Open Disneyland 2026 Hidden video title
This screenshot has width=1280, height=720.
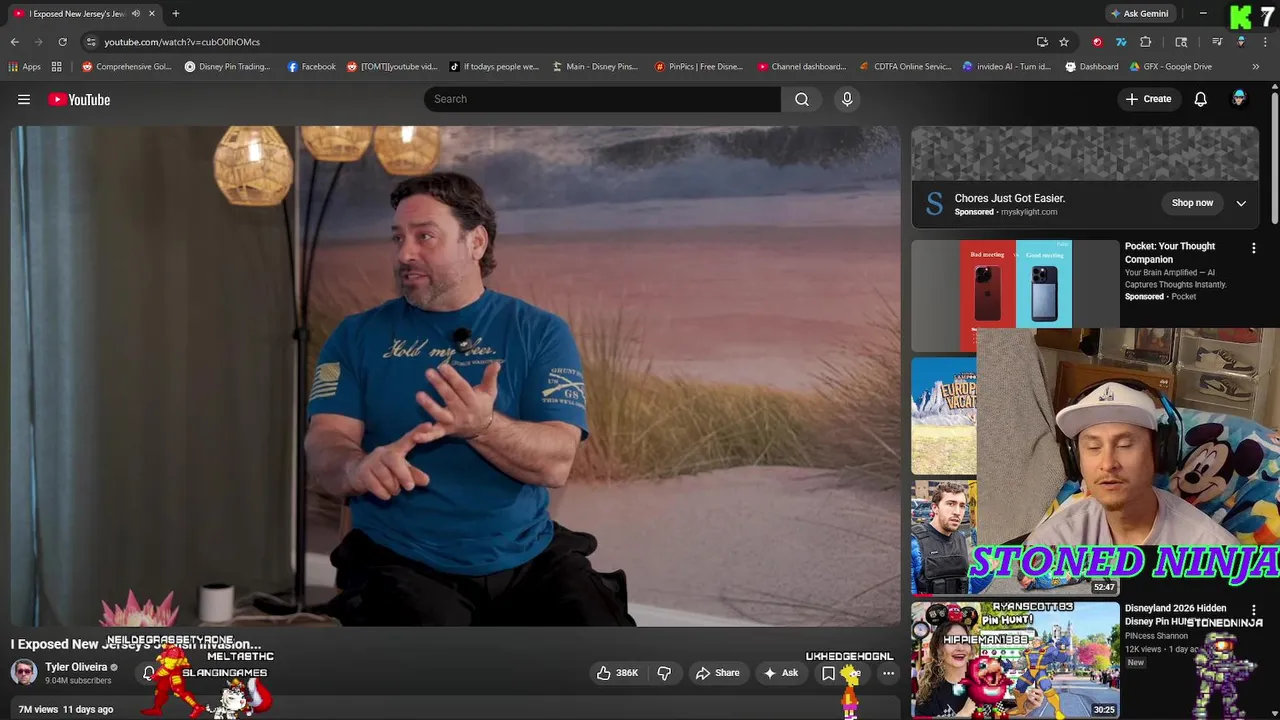pyautogui.click(x=1175, y=614)
